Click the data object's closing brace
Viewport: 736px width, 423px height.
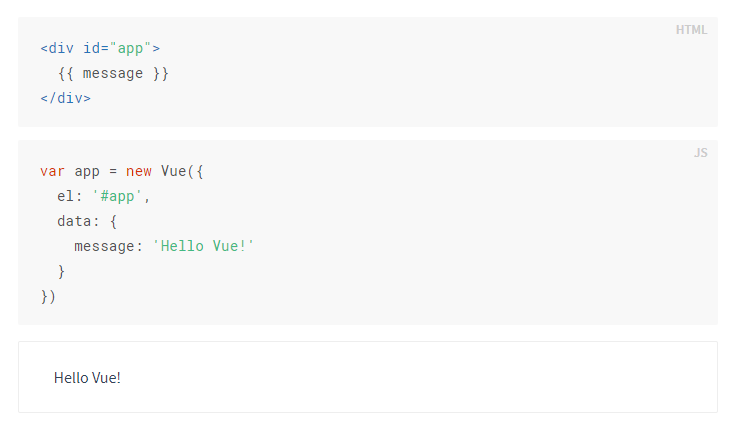coord(61,271)
